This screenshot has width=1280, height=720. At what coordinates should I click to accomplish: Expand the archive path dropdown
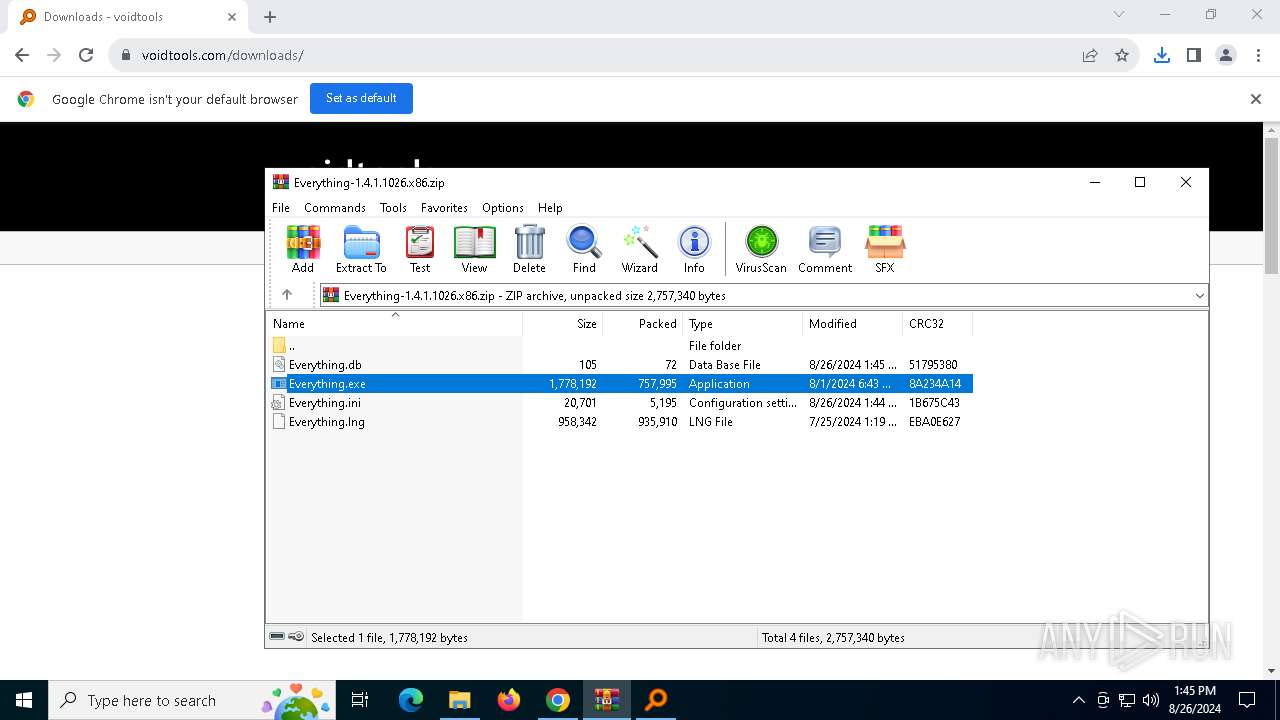pyautogui.click(x=1199, y=295)
